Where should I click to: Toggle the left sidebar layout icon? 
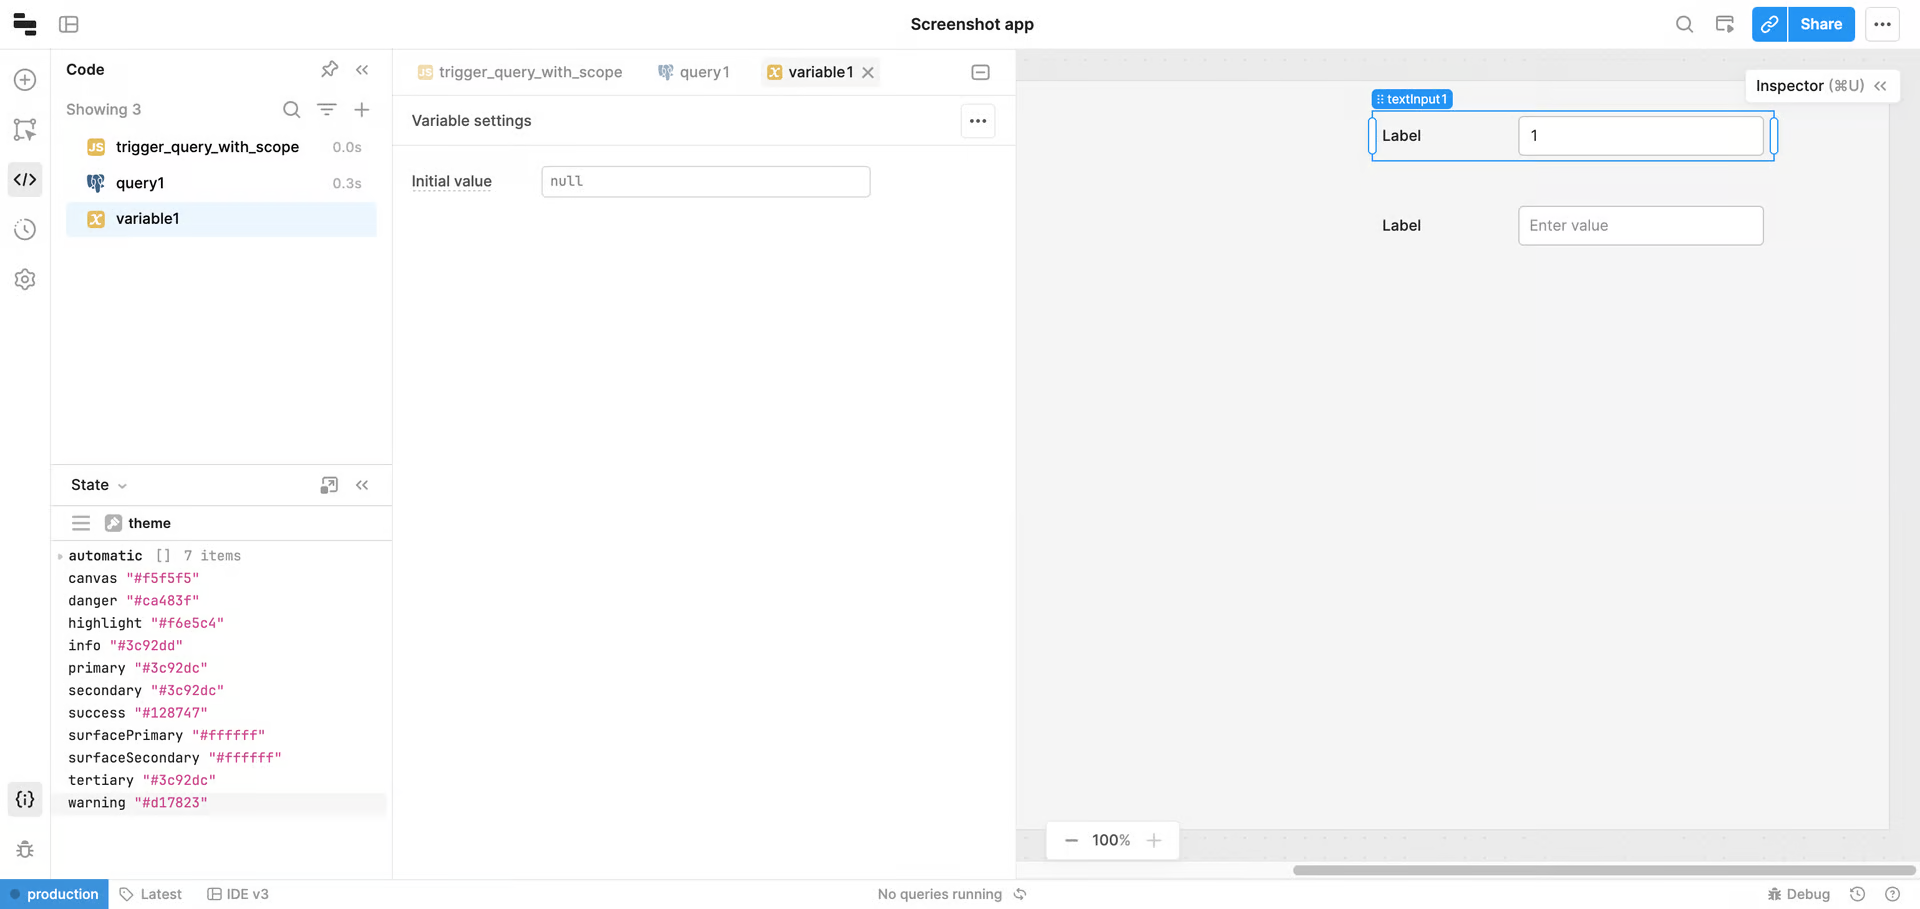click(69, 24)
